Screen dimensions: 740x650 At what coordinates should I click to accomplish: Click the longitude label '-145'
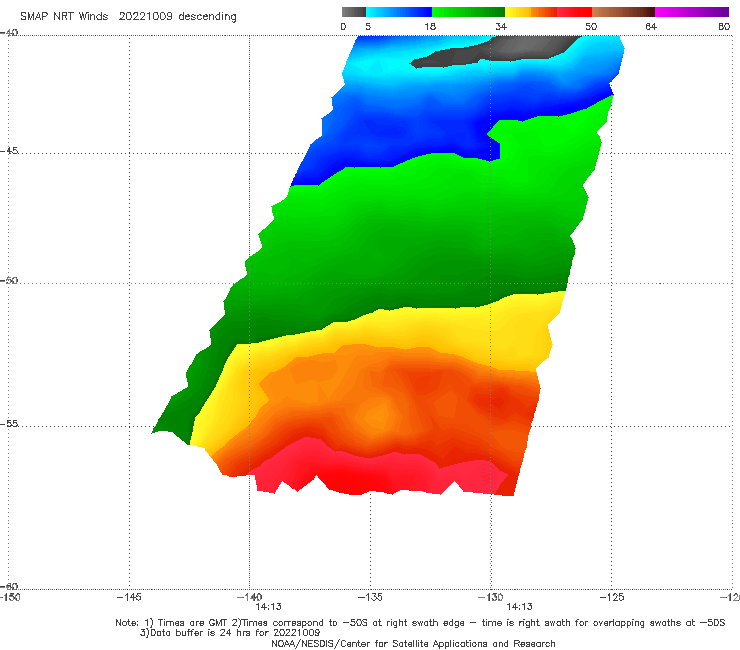[129, 598]
